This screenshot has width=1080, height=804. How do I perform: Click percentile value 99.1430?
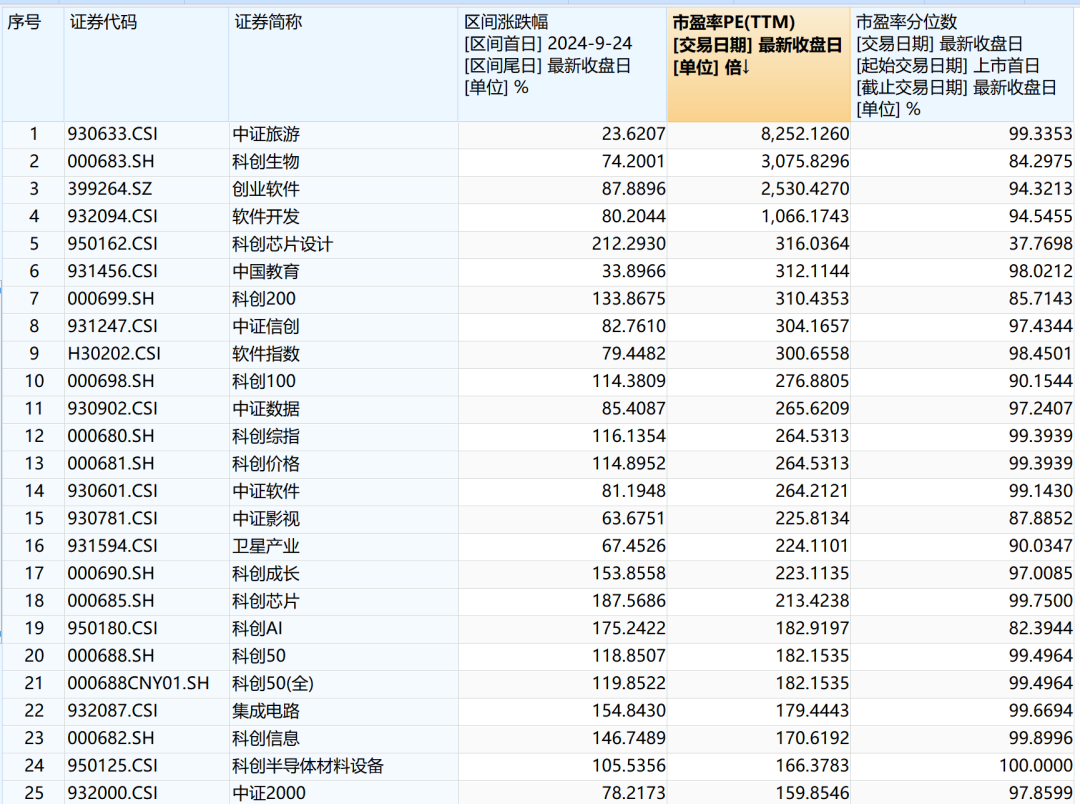pyautogui.click(x=1040, y=491)
